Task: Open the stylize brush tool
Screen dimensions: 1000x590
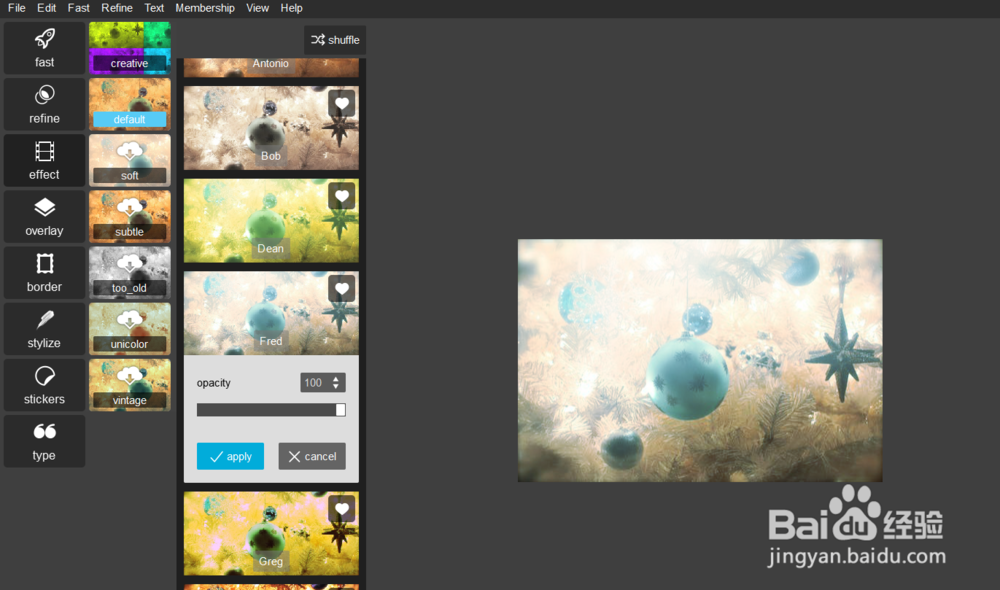Action: [x=44, y=328]
